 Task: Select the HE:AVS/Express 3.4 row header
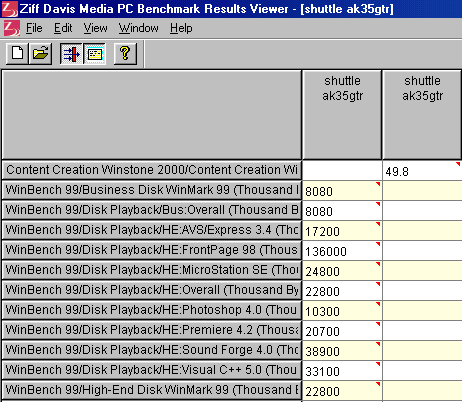tap(152, 230)
